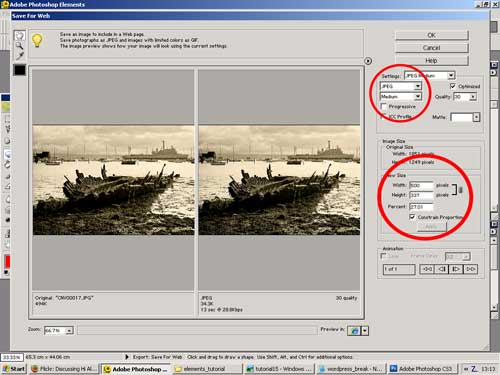This screenshot has height=375, width=500.
Task: Switch to Adobe Photoshop CS3 taskbar item
Action: (x=423, y=369)
